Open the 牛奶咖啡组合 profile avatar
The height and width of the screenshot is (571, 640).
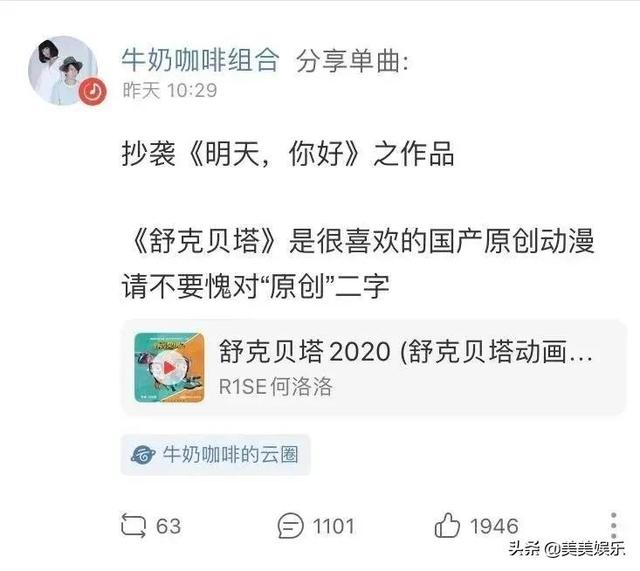point(63,70)
